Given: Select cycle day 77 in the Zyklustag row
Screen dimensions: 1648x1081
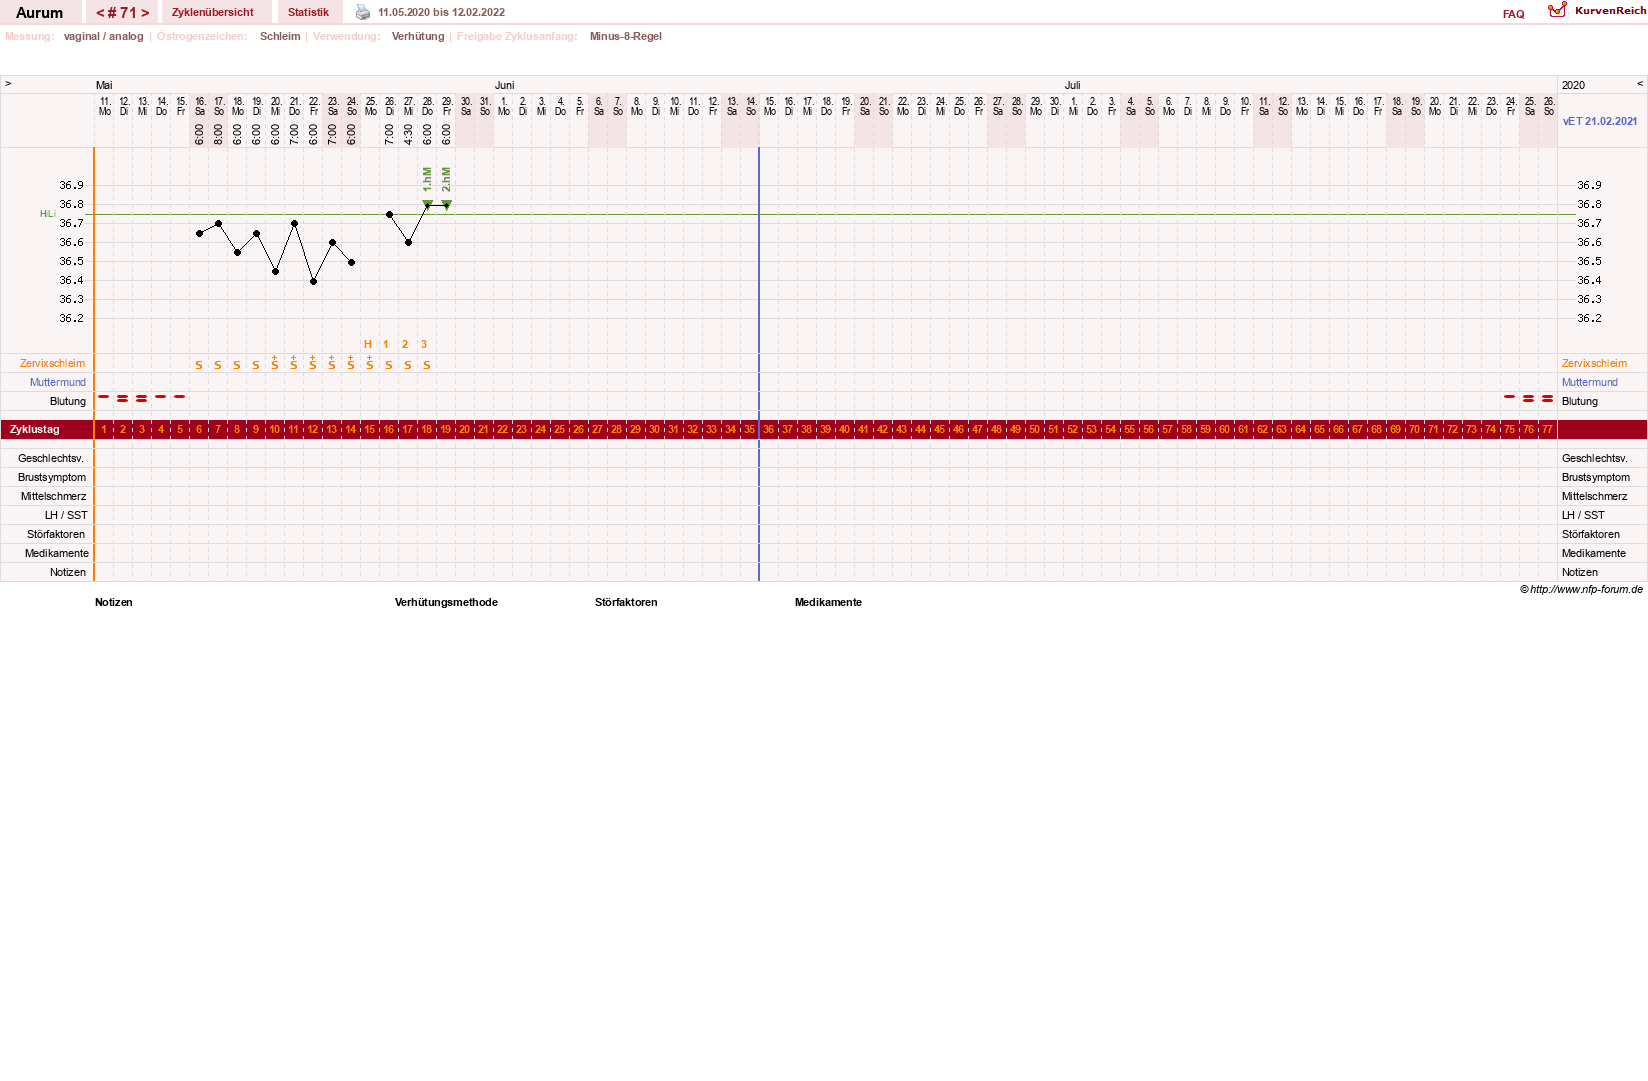Looking at the screenshot, I should pos(1547,430).
